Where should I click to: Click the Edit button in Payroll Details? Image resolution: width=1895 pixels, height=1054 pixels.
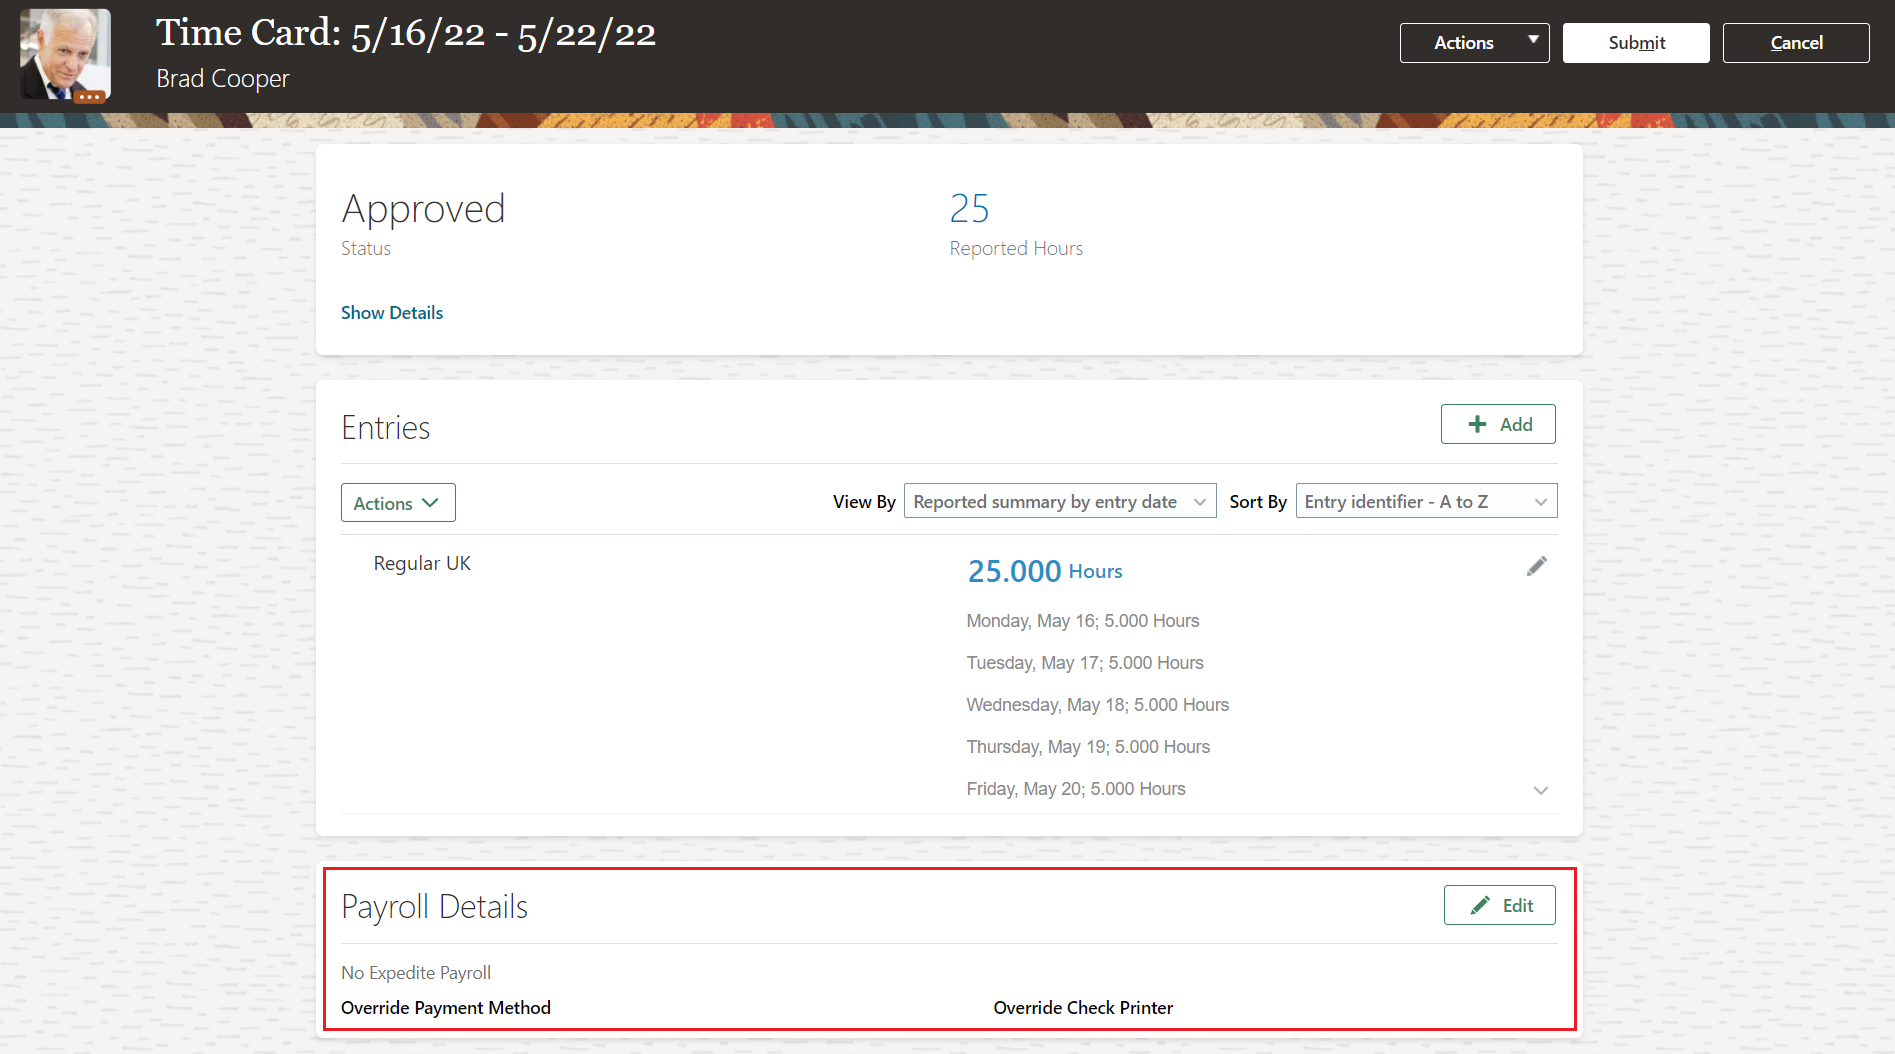point(1499,904)
